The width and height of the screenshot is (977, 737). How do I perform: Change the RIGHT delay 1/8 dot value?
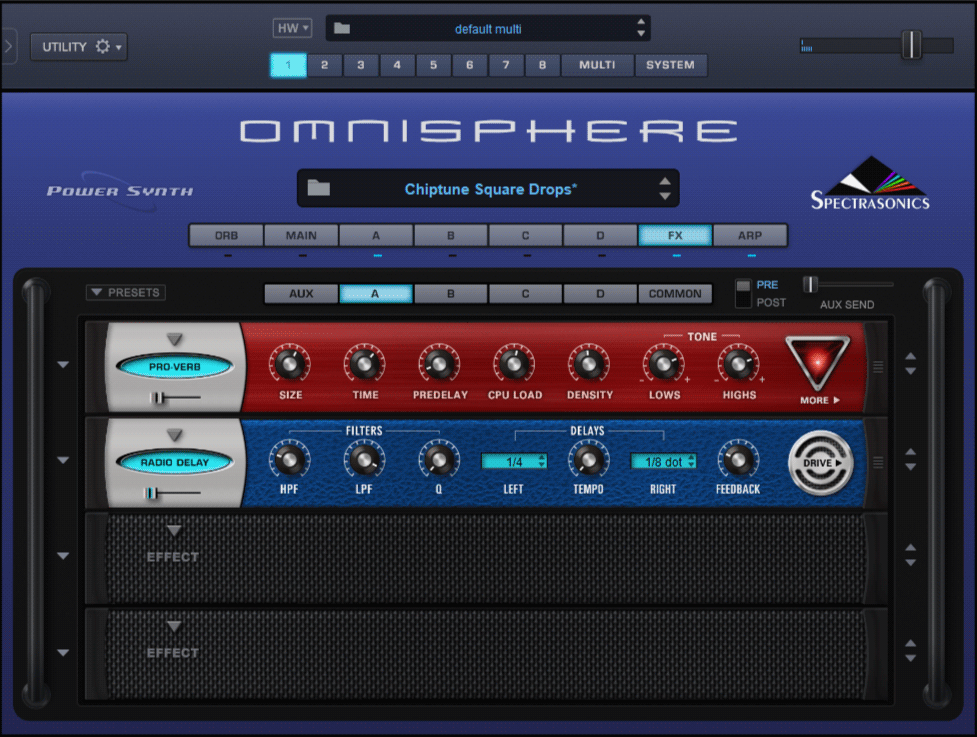pos(664,462)
